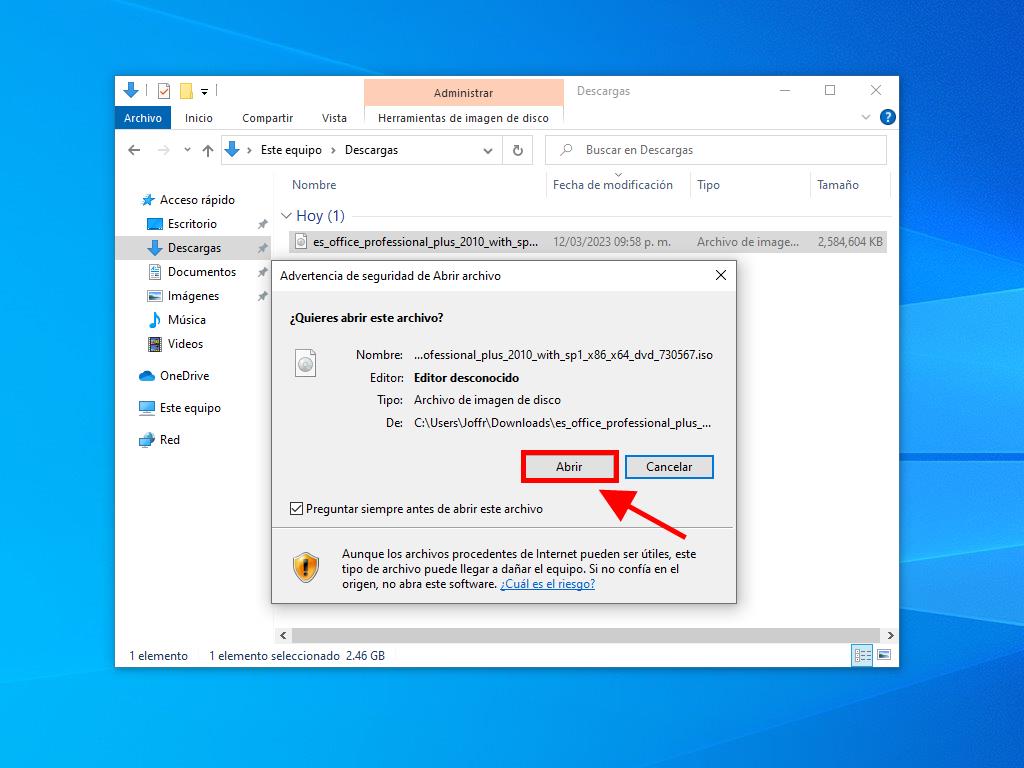This screenshot has width=1024, height=768.
Task: Click the Help question mark icon
Action: (x=886, y=118)
